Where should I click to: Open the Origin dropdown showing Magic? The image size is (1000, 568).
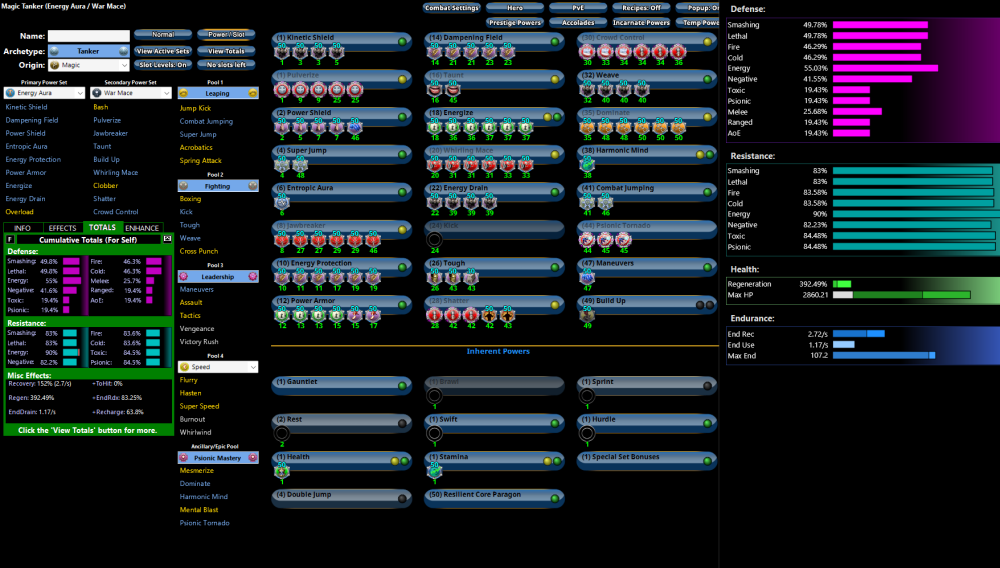click(89, 65)
